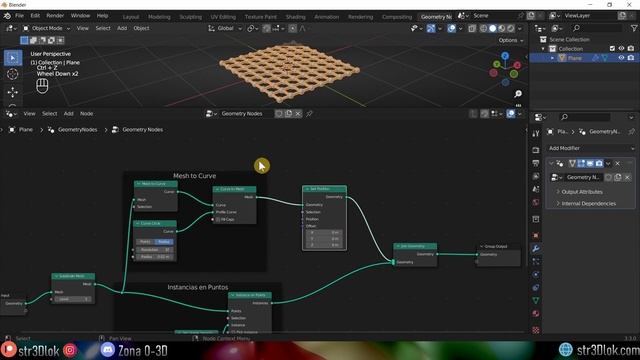Click the Geometry Nodes name field in node header
This screenshot has height=360, width=640.
(x=247, y=113)
